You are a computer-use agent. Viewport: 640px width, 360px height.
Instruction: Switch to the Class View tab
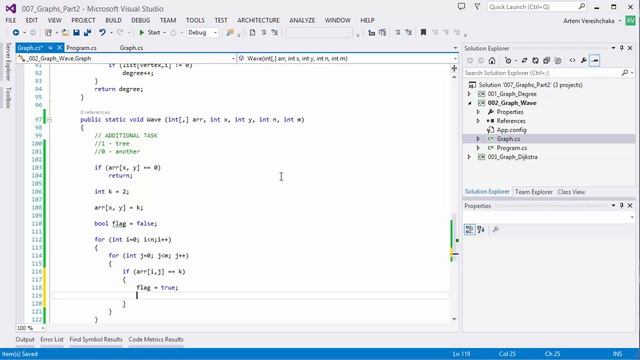pos(571,192)
